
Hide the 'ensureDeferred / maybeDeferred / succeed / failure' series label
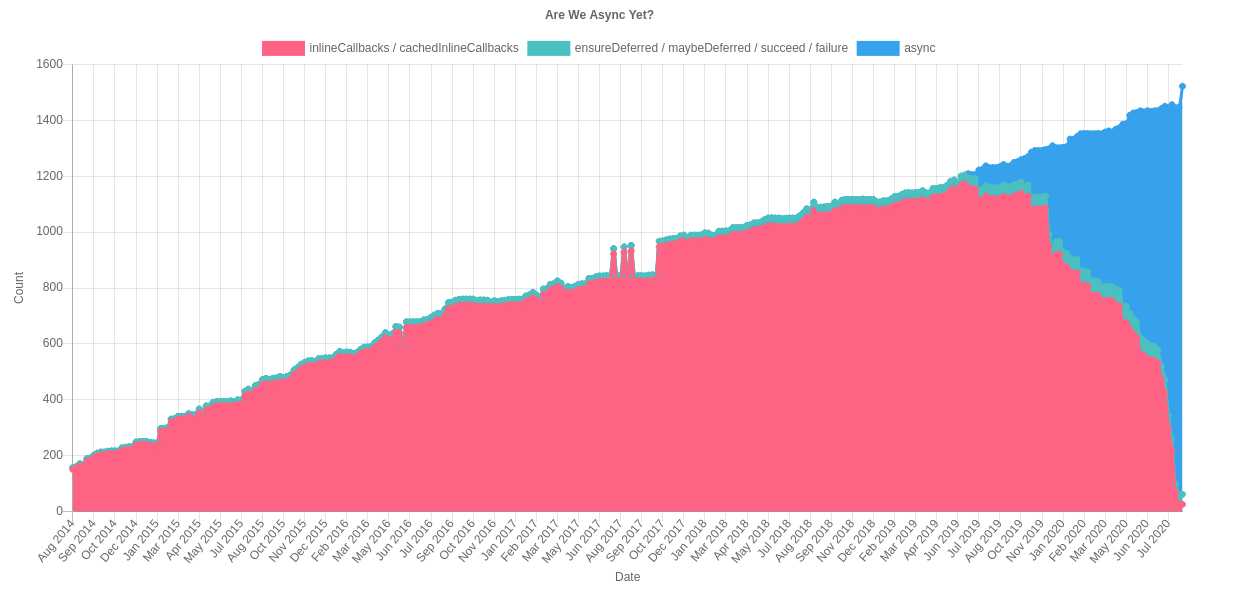[710, 48]
